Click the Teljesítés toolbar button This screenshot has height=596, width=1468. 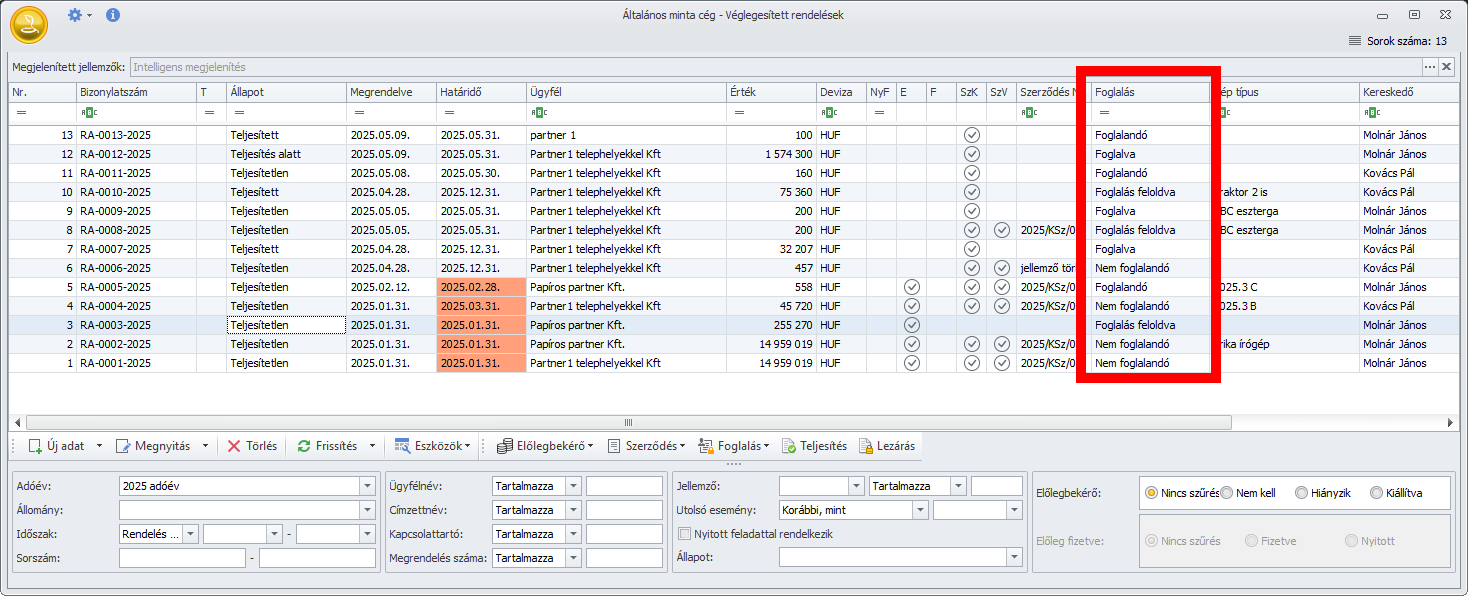pos(814,446)
